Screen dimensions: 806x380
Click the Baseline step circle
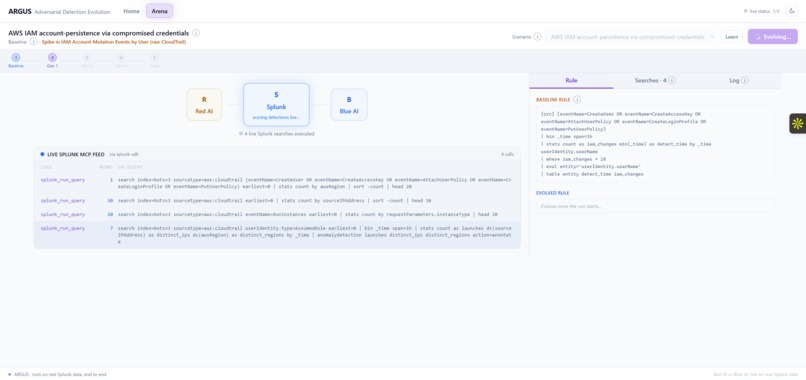click(x=16, y=58)
